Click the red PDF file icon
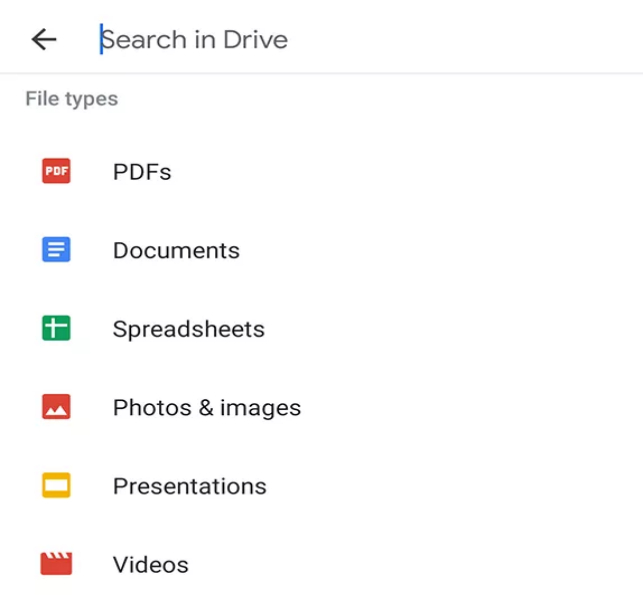The width and height of the screenshot is (643, 603). click(56, 171)
